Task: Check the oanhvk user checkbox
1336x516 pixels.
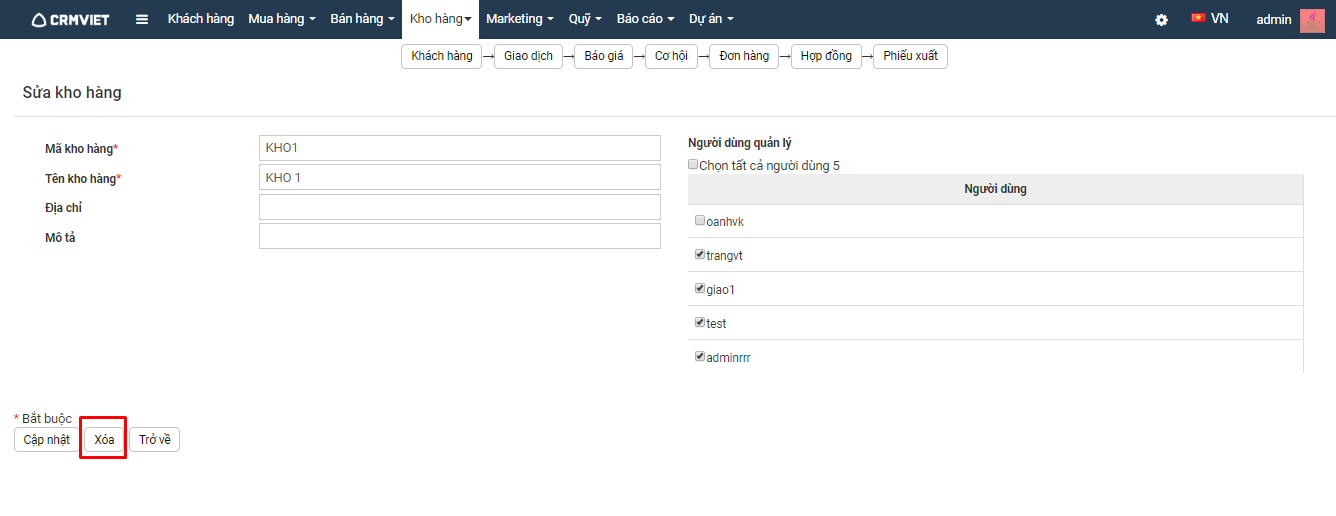Action: coord(700,220)
